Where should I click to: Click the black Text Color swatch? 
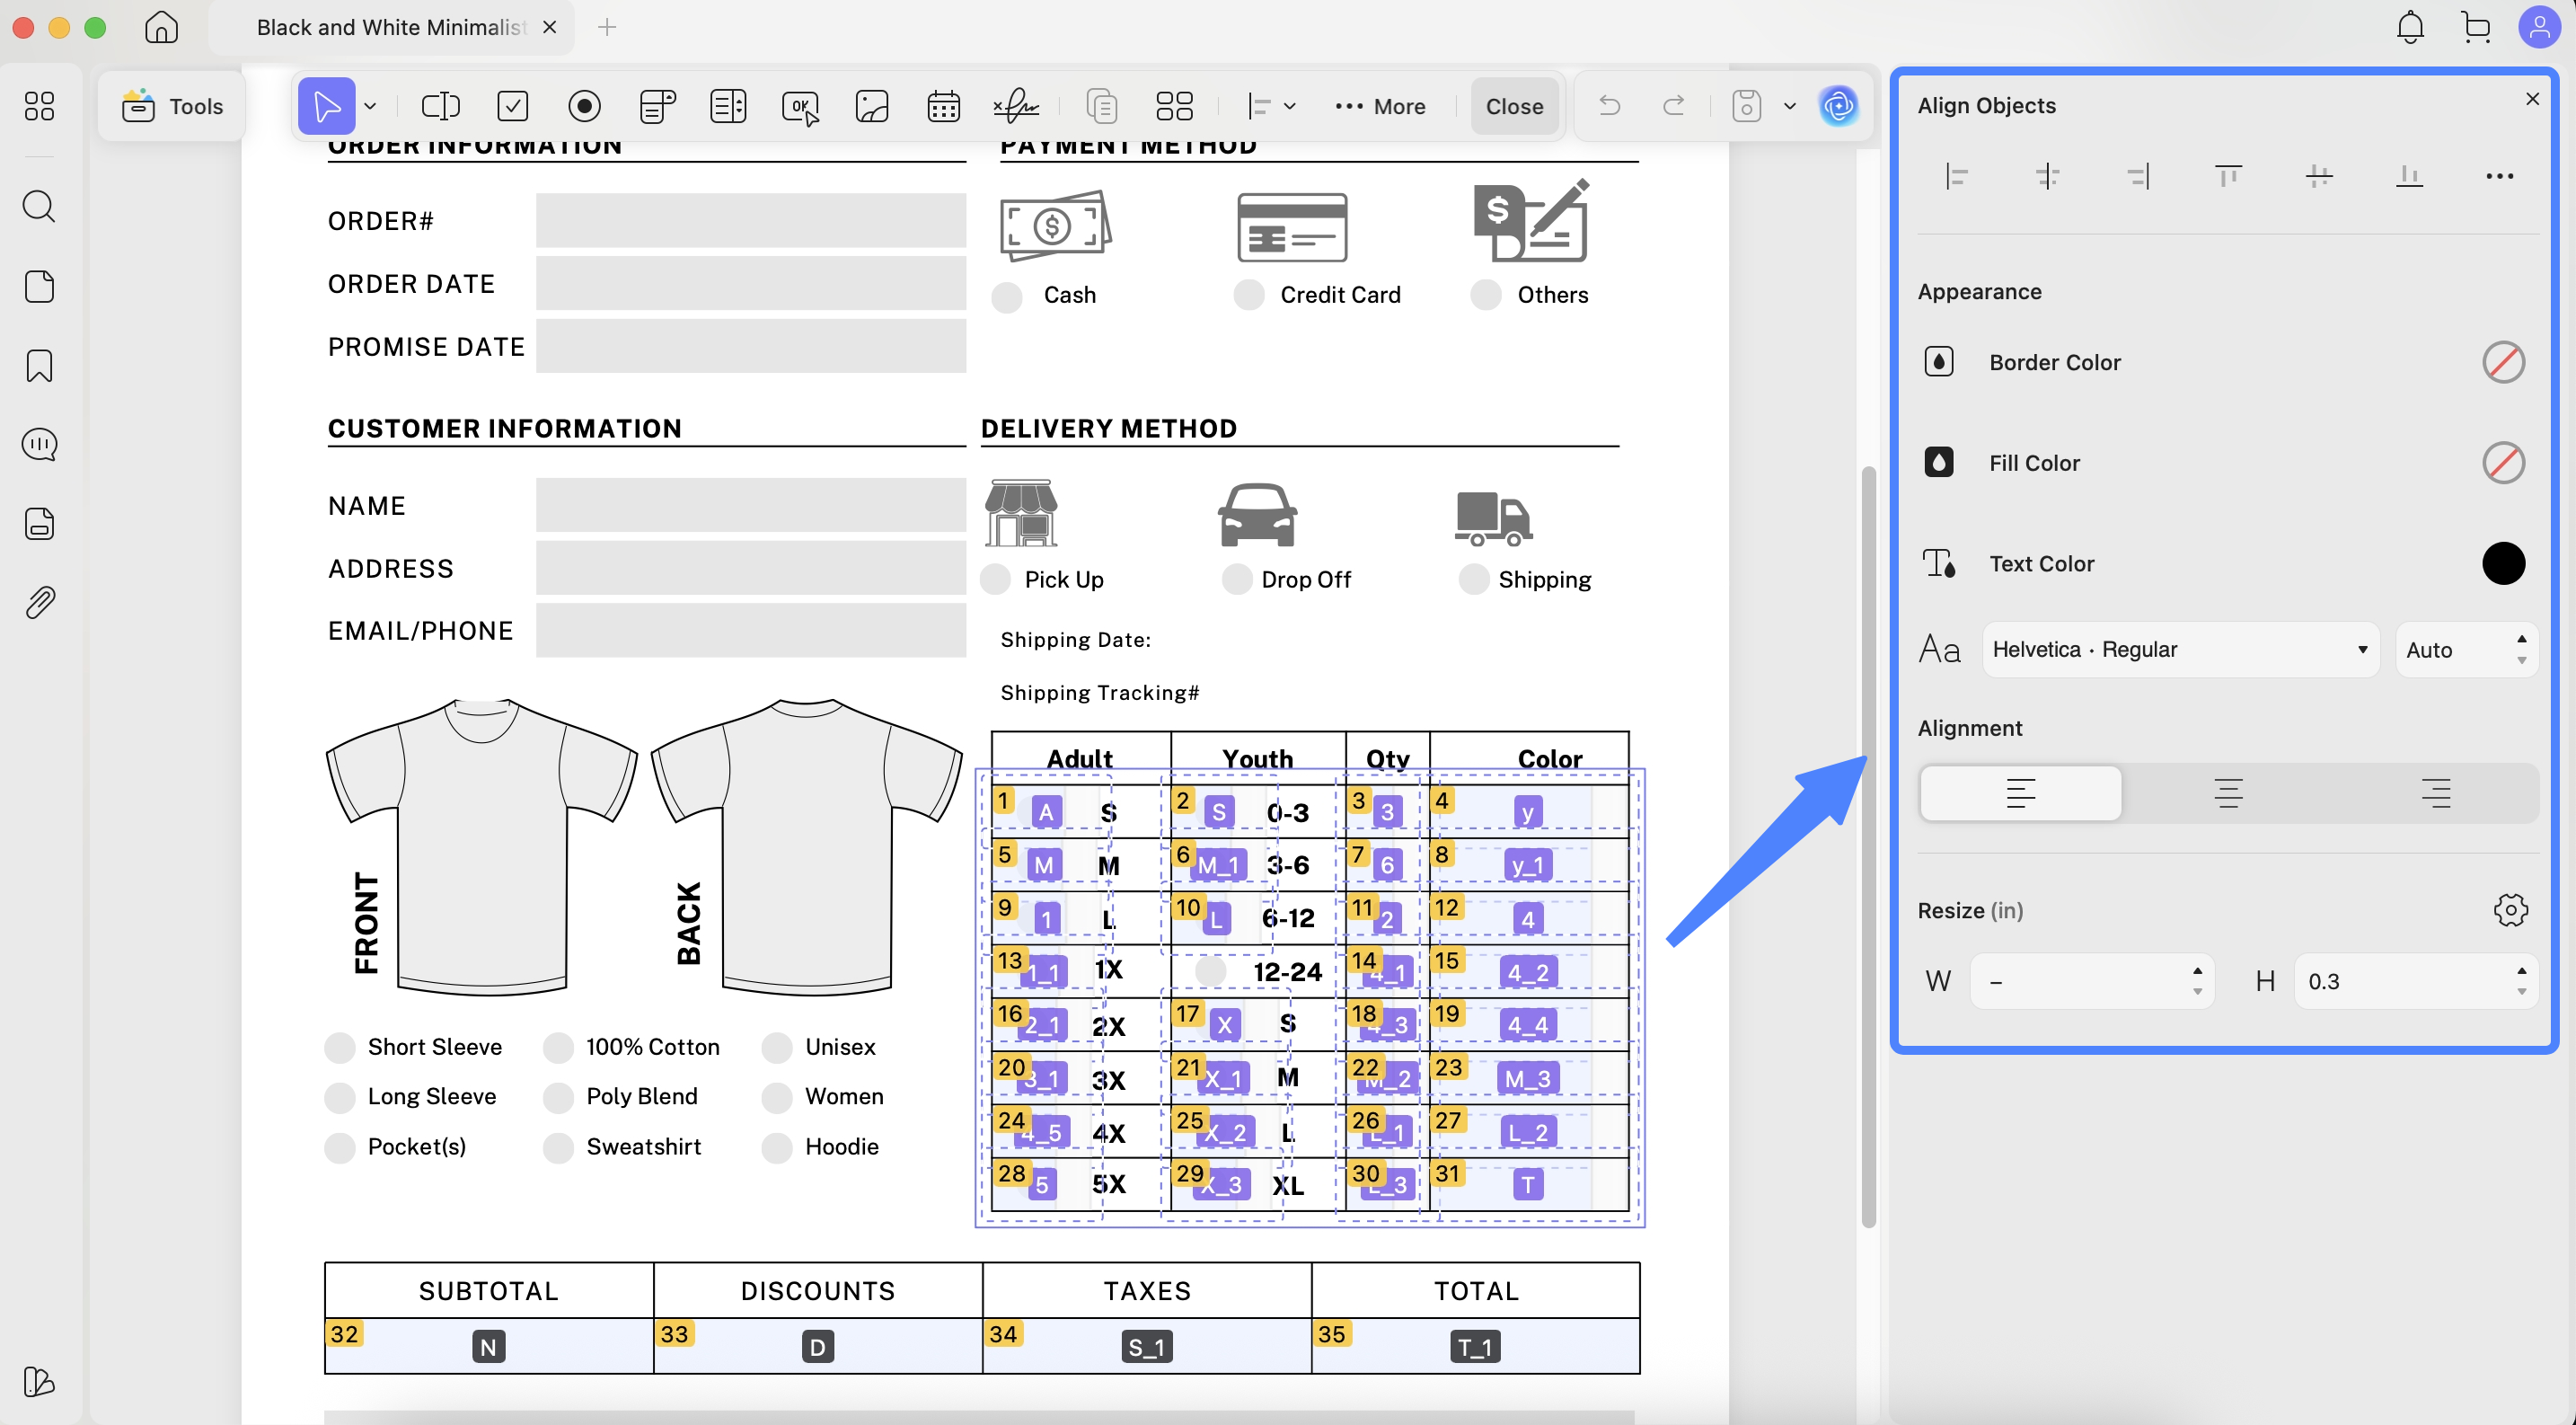point(2503,563)
